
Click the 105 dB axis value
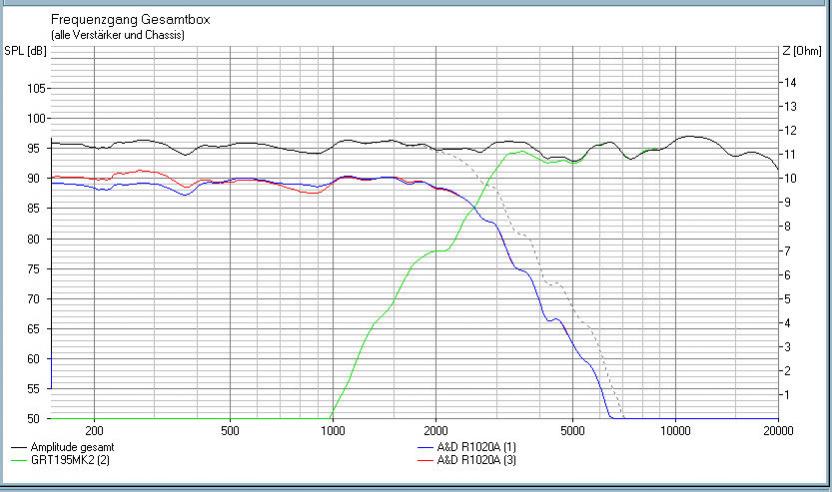point(37,89)
